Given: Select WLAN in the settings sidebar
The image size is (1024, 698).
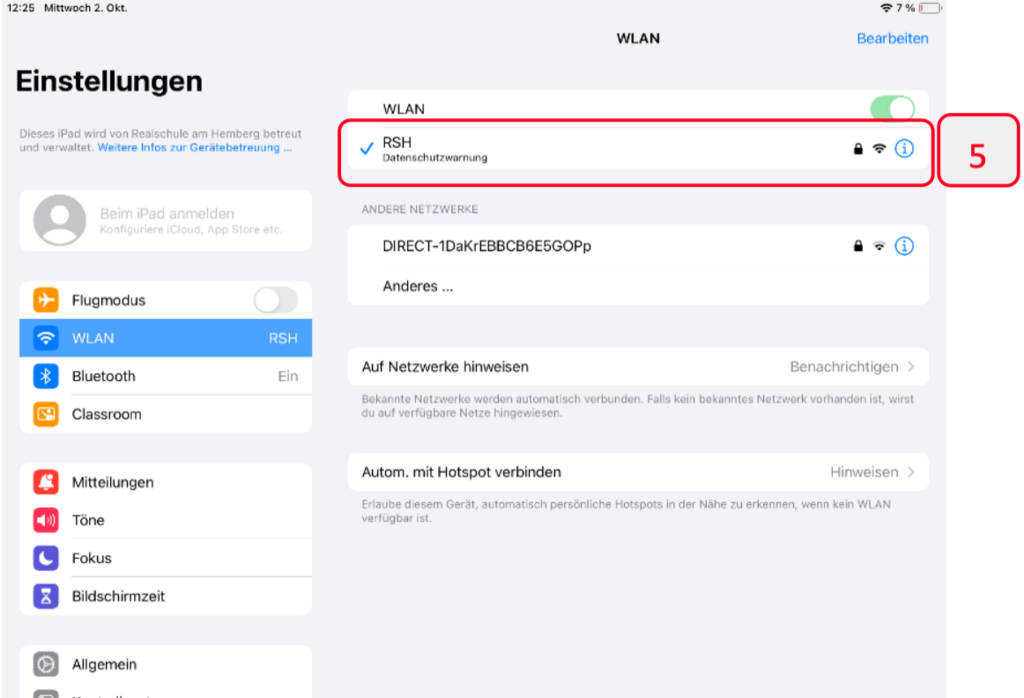Looking at the screenshot, I should [165, 338].
